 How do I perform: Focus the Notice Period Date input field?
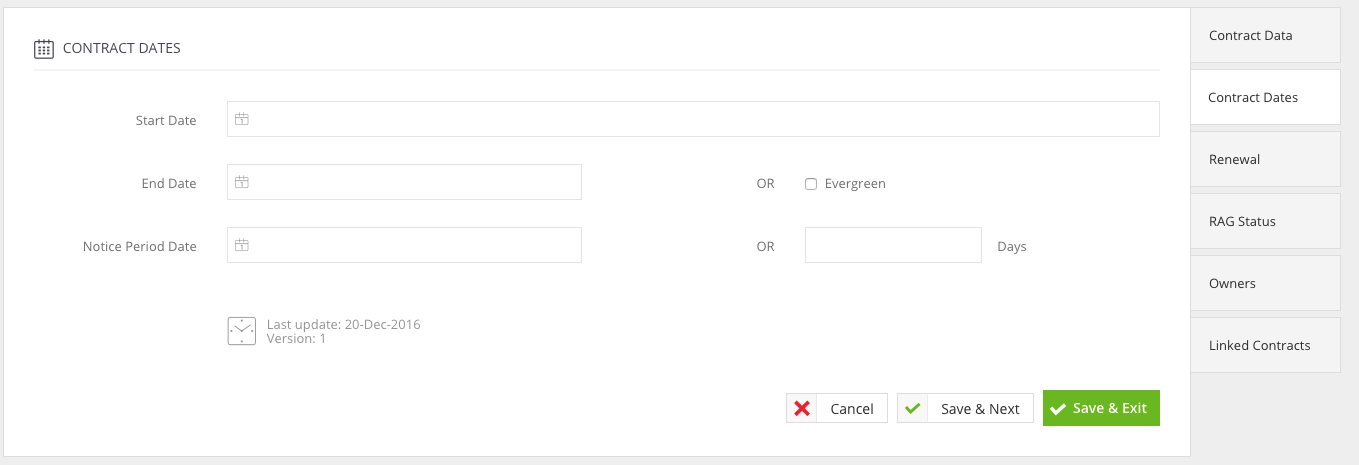pos(404,245)
